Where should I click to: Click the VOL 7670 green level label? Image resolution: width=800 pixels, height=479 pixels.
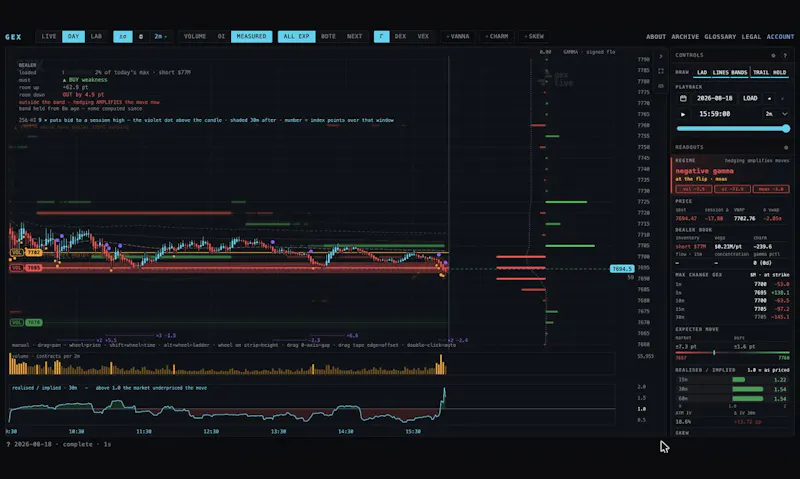click(26, 322)
